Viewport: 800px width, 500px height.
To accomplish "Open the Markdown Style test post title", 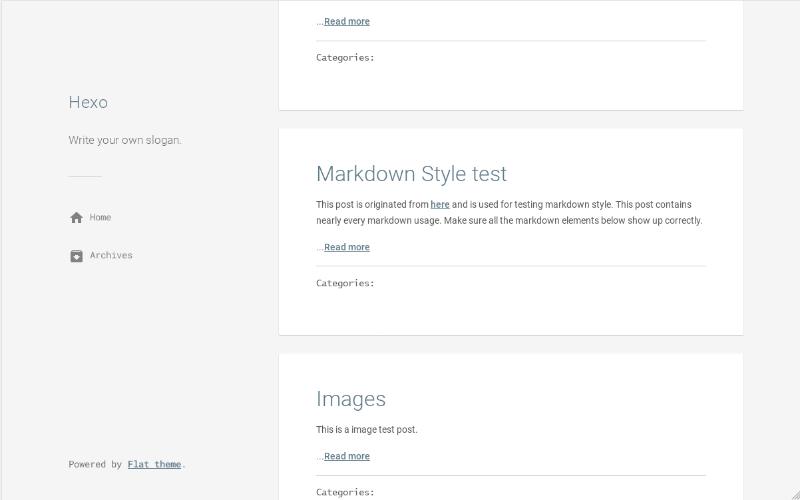I will 411,173.
